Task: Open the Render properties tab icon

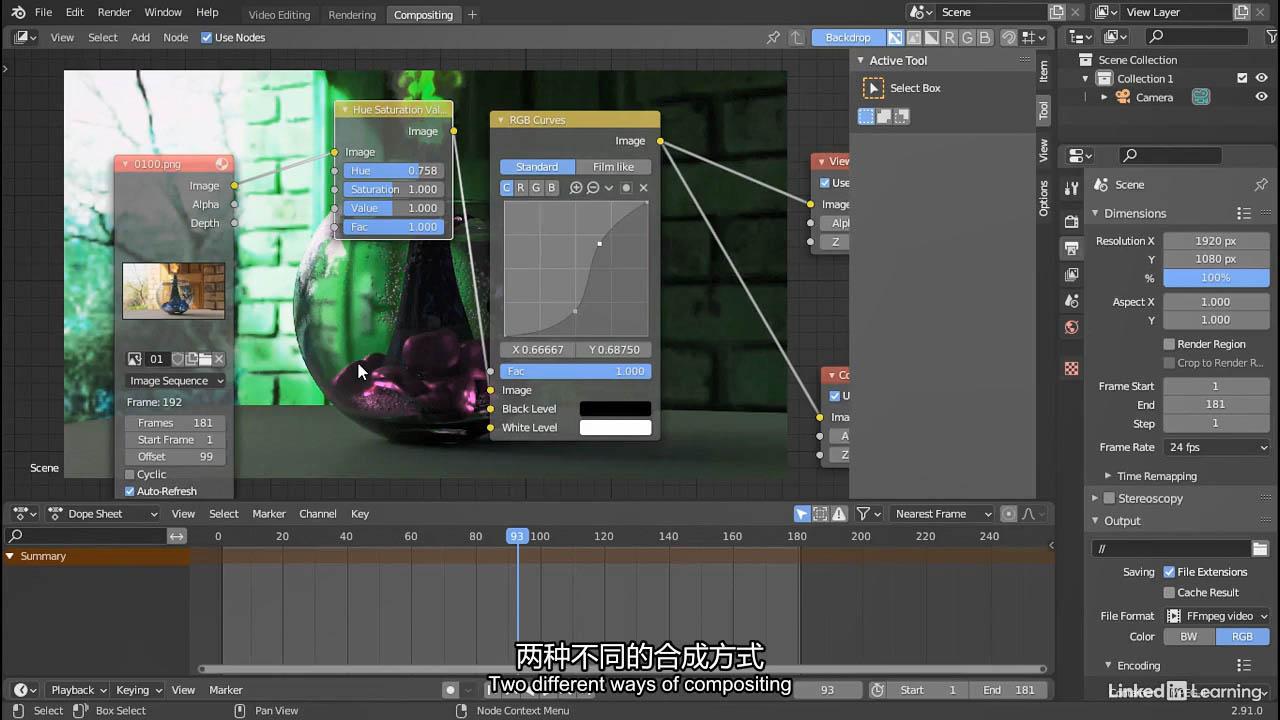Action: [x=1071, y=221]
